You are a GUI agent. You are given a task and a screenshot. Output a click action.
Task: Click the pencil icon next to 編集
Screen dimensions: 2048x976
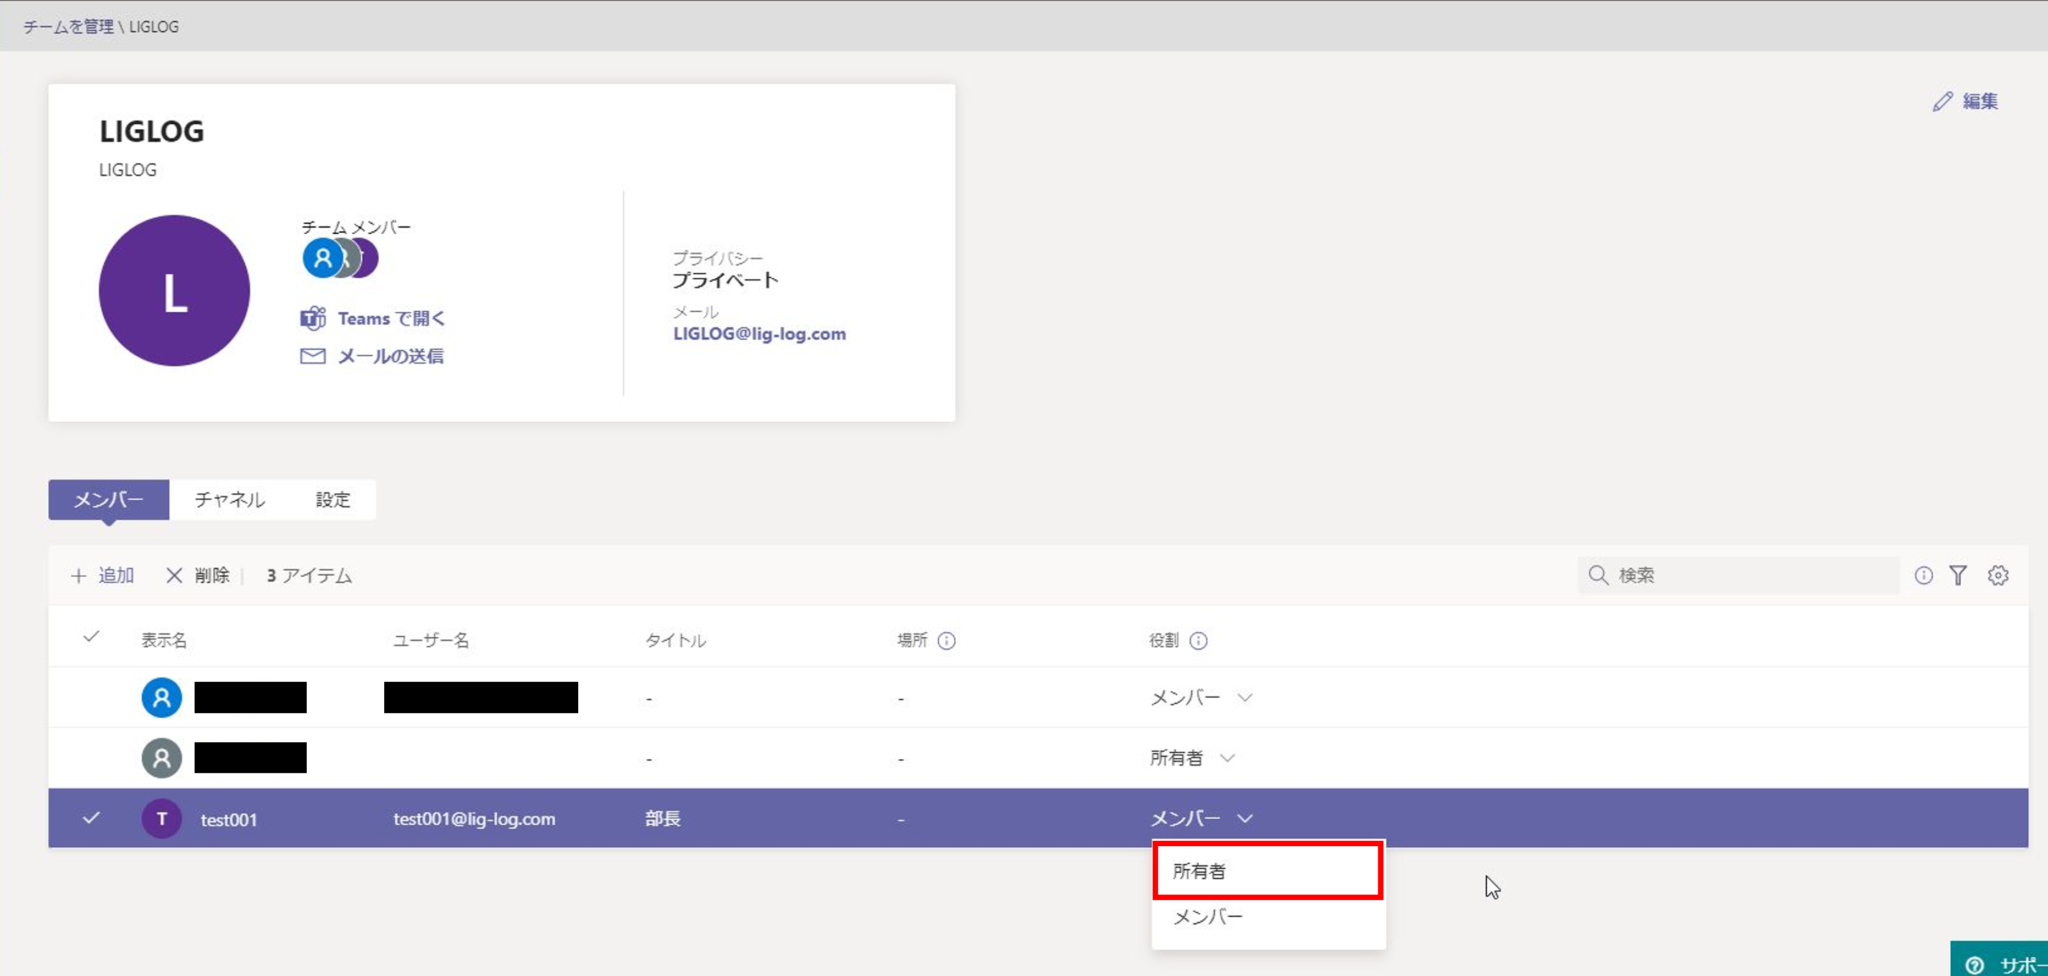(x=1941, y=100)
